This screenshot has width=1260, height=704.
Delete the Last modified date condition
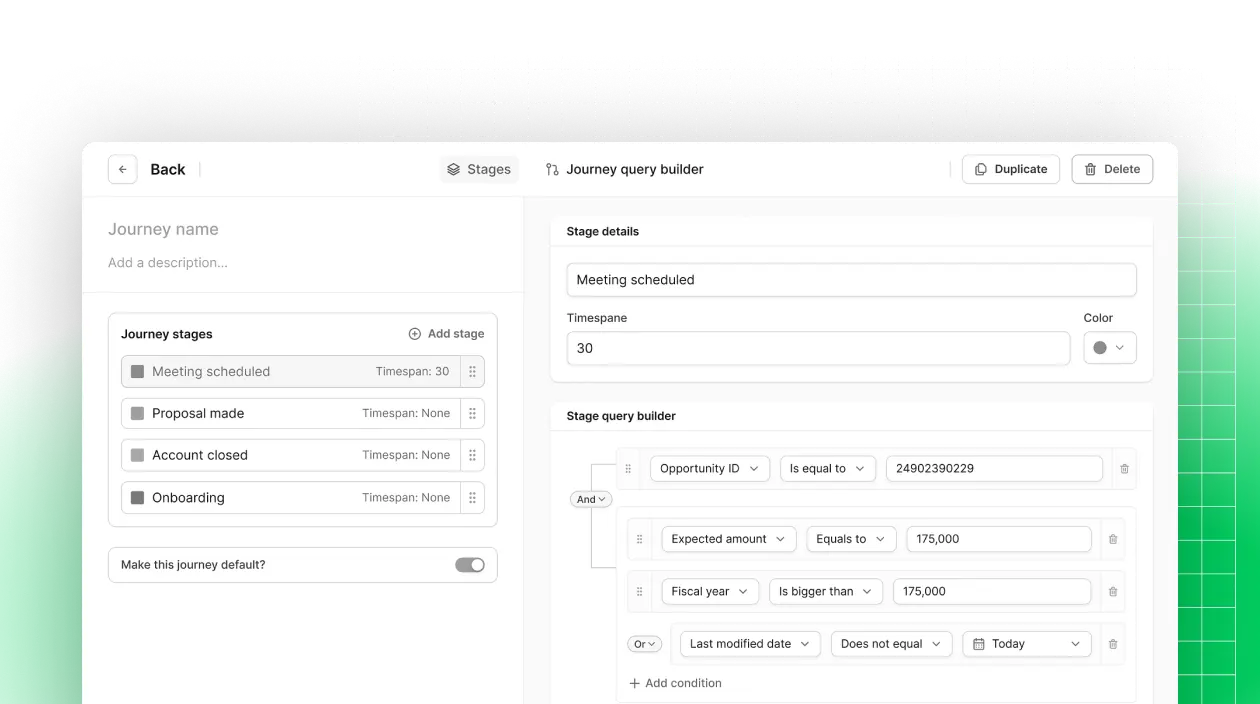coord(1113,644)
